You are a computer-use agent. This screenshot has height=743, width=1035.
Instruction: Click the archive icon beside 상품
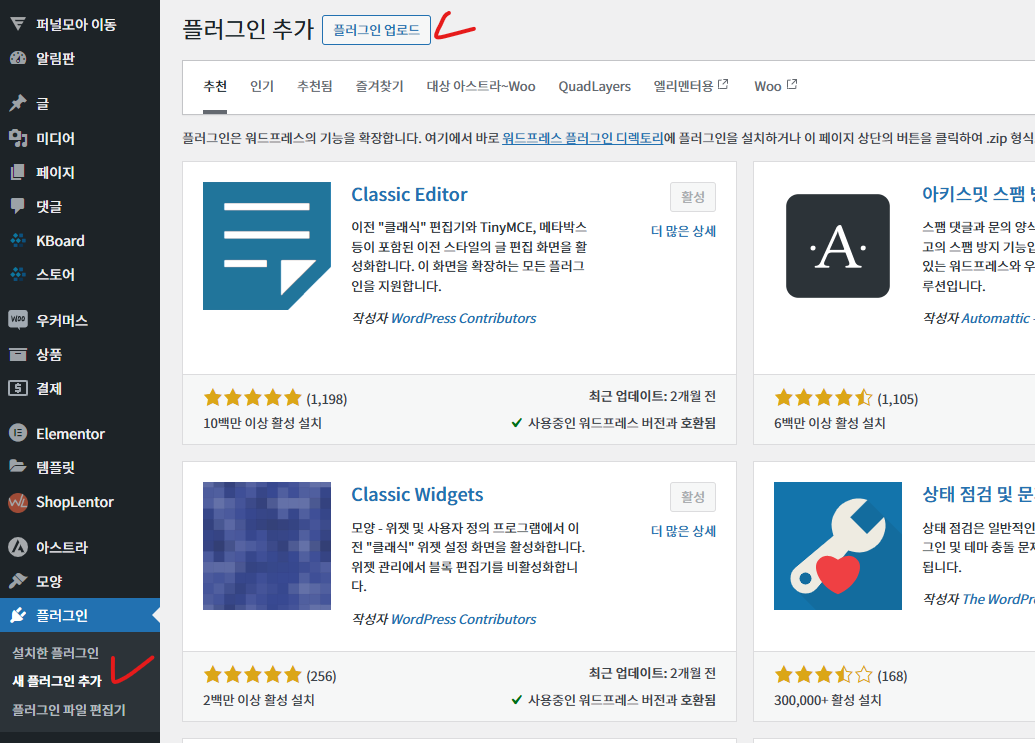[x=18, y=354]
